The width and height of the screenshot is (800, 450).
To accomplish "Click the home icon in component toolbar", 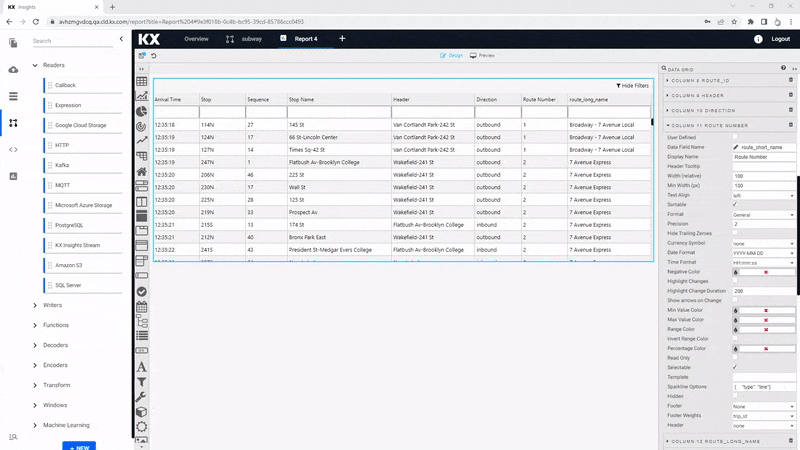I will pyautogui.click(x=142, y=171).
